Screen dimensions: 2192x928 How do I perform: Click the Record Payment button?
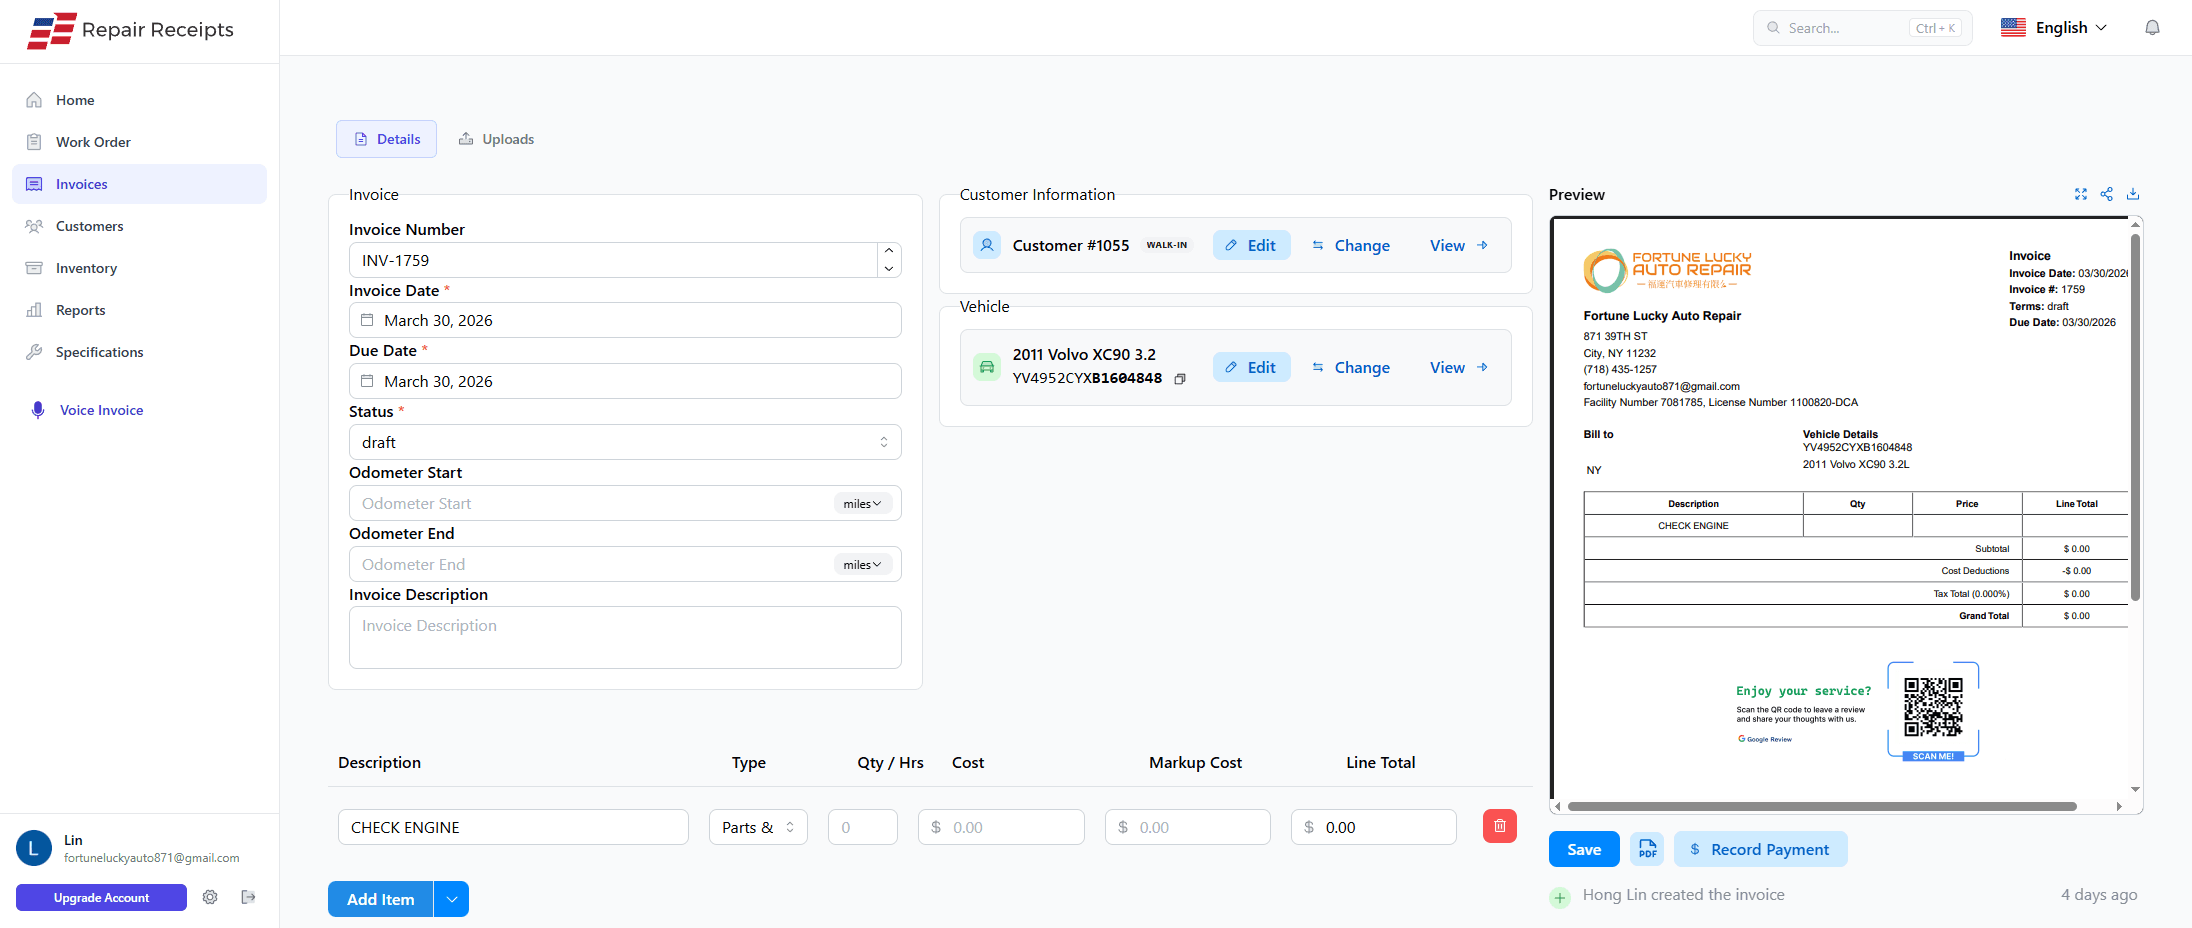(1759, 849)
